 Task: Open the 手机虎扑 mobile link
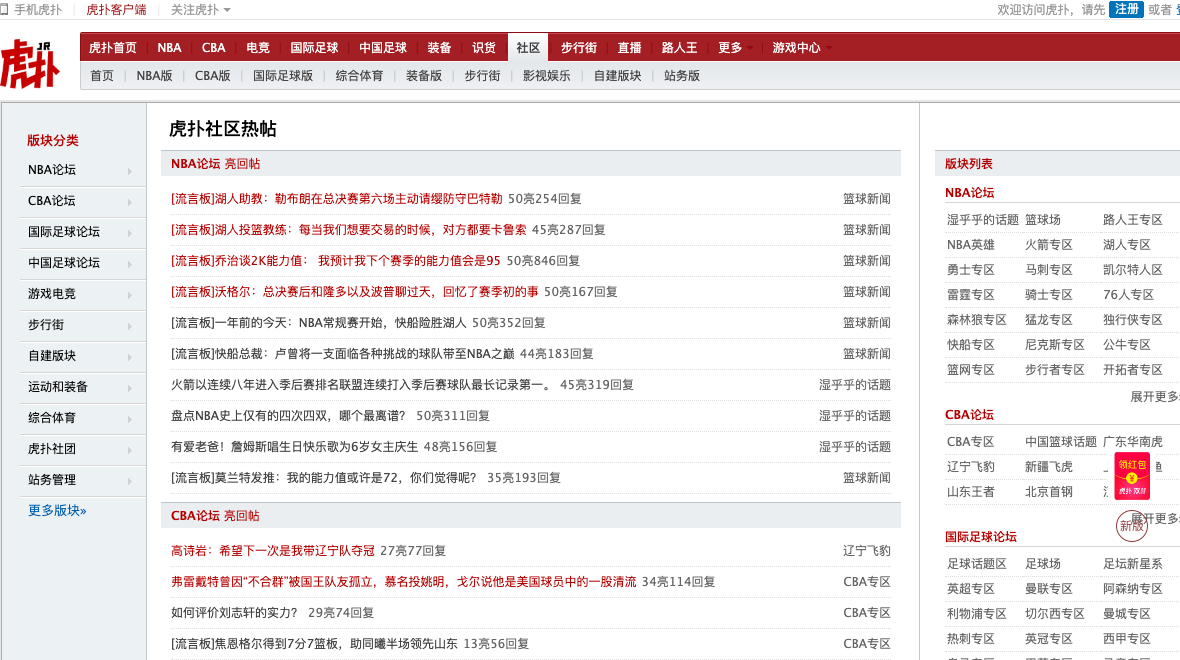(x=32, y=10)
